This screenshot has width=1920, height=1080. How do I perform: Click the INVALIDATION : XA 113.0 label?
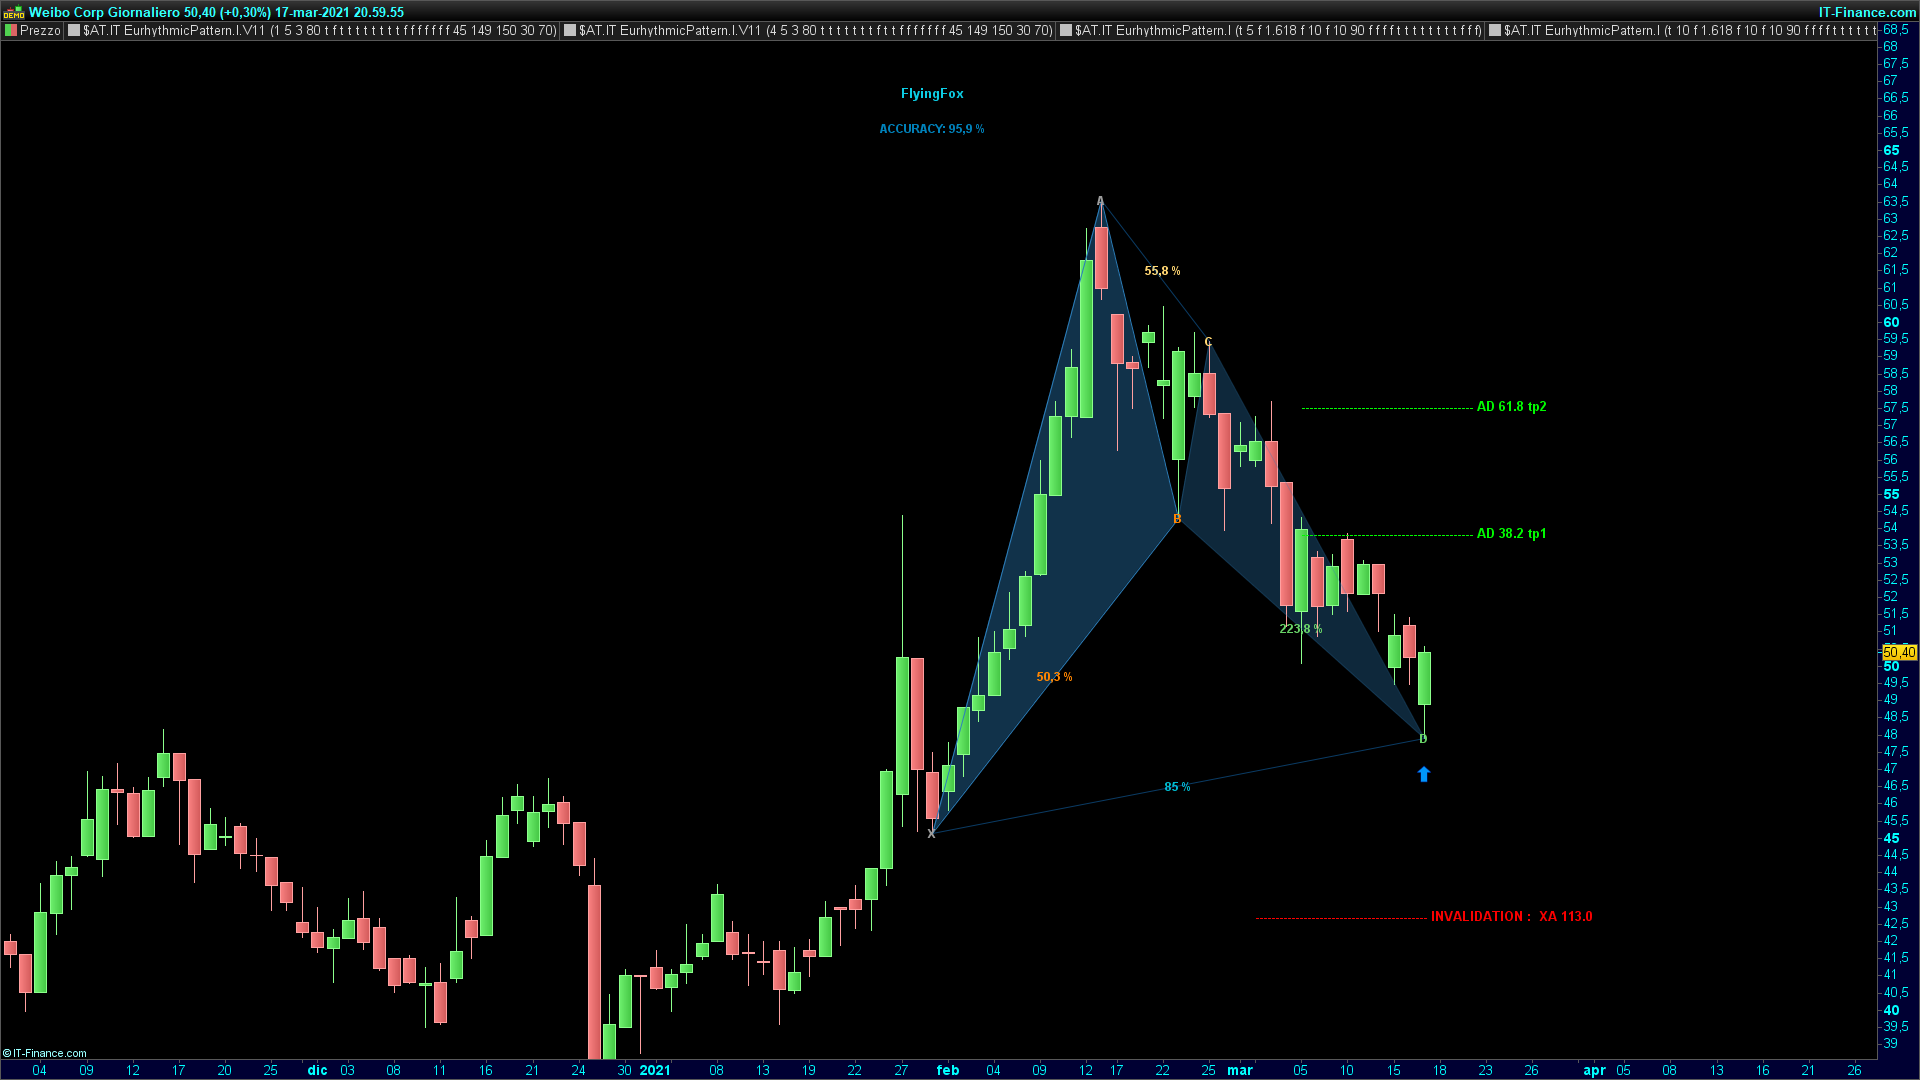pyautogui.click(x=1511, y=917)
